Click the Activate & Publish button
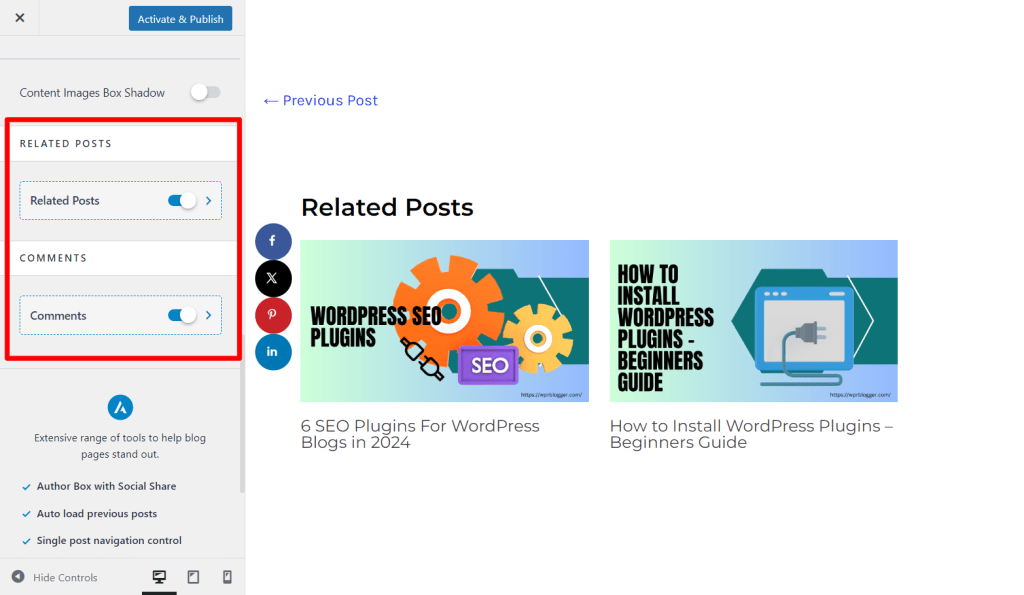Image resolution: width=1024 pixels, height=595 pixels. 180,19
